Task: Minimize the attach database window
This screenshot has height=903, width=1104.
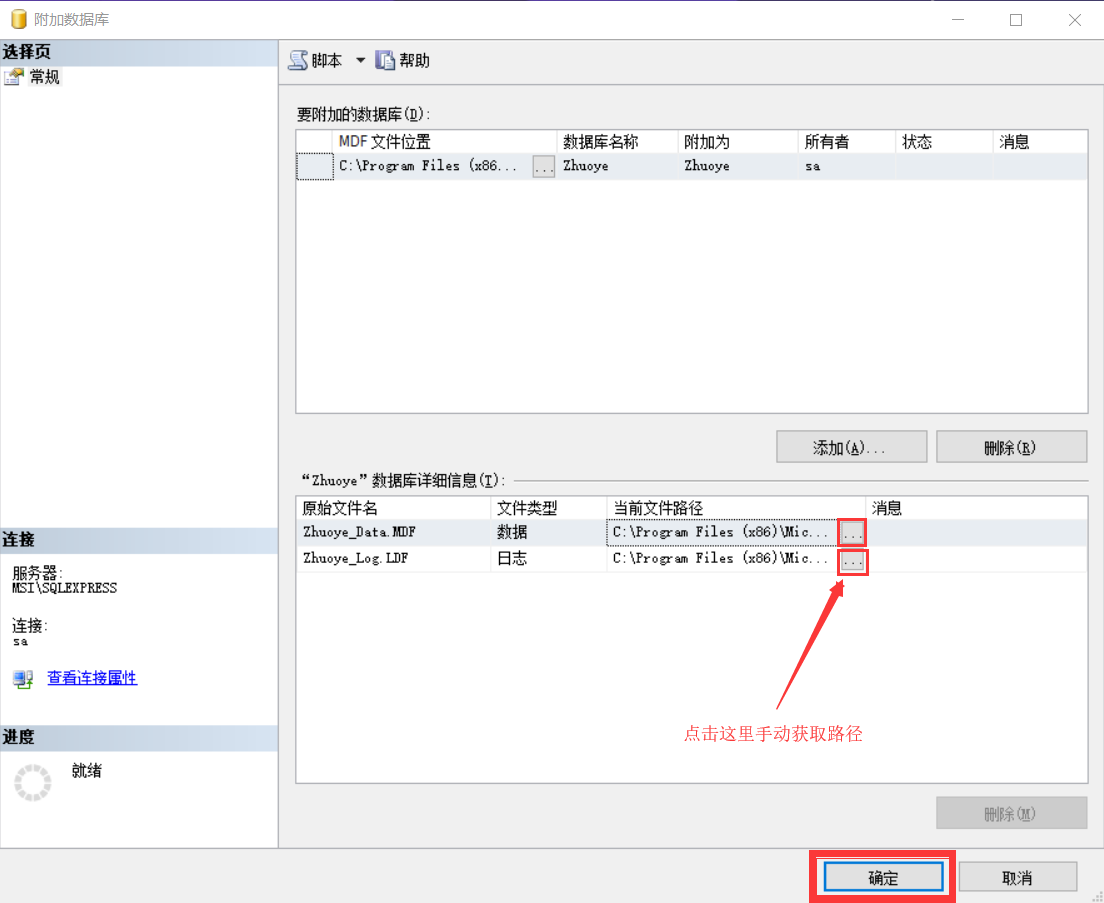Action: coord(958,20)
